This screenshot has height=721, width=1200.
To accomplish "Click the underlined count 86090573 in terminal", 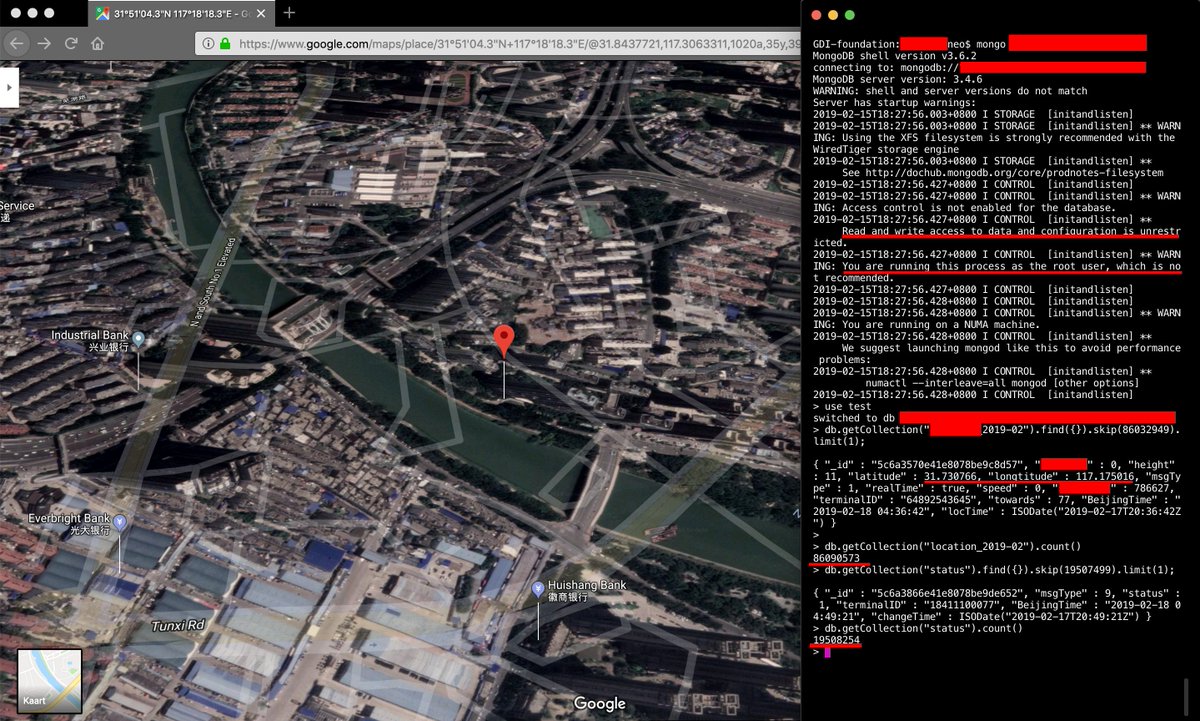I will pos(836,559).
